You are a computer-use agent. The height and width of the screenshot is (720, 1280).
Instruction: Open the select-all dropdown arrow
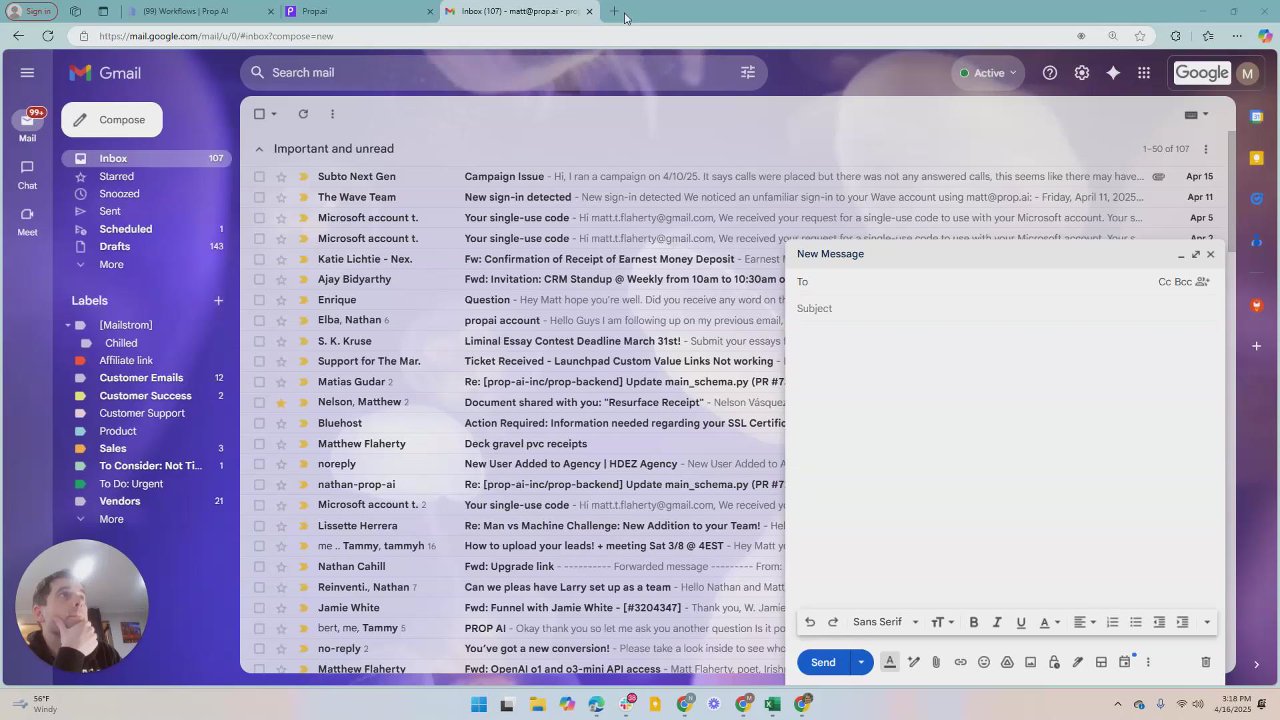point(274,114)
